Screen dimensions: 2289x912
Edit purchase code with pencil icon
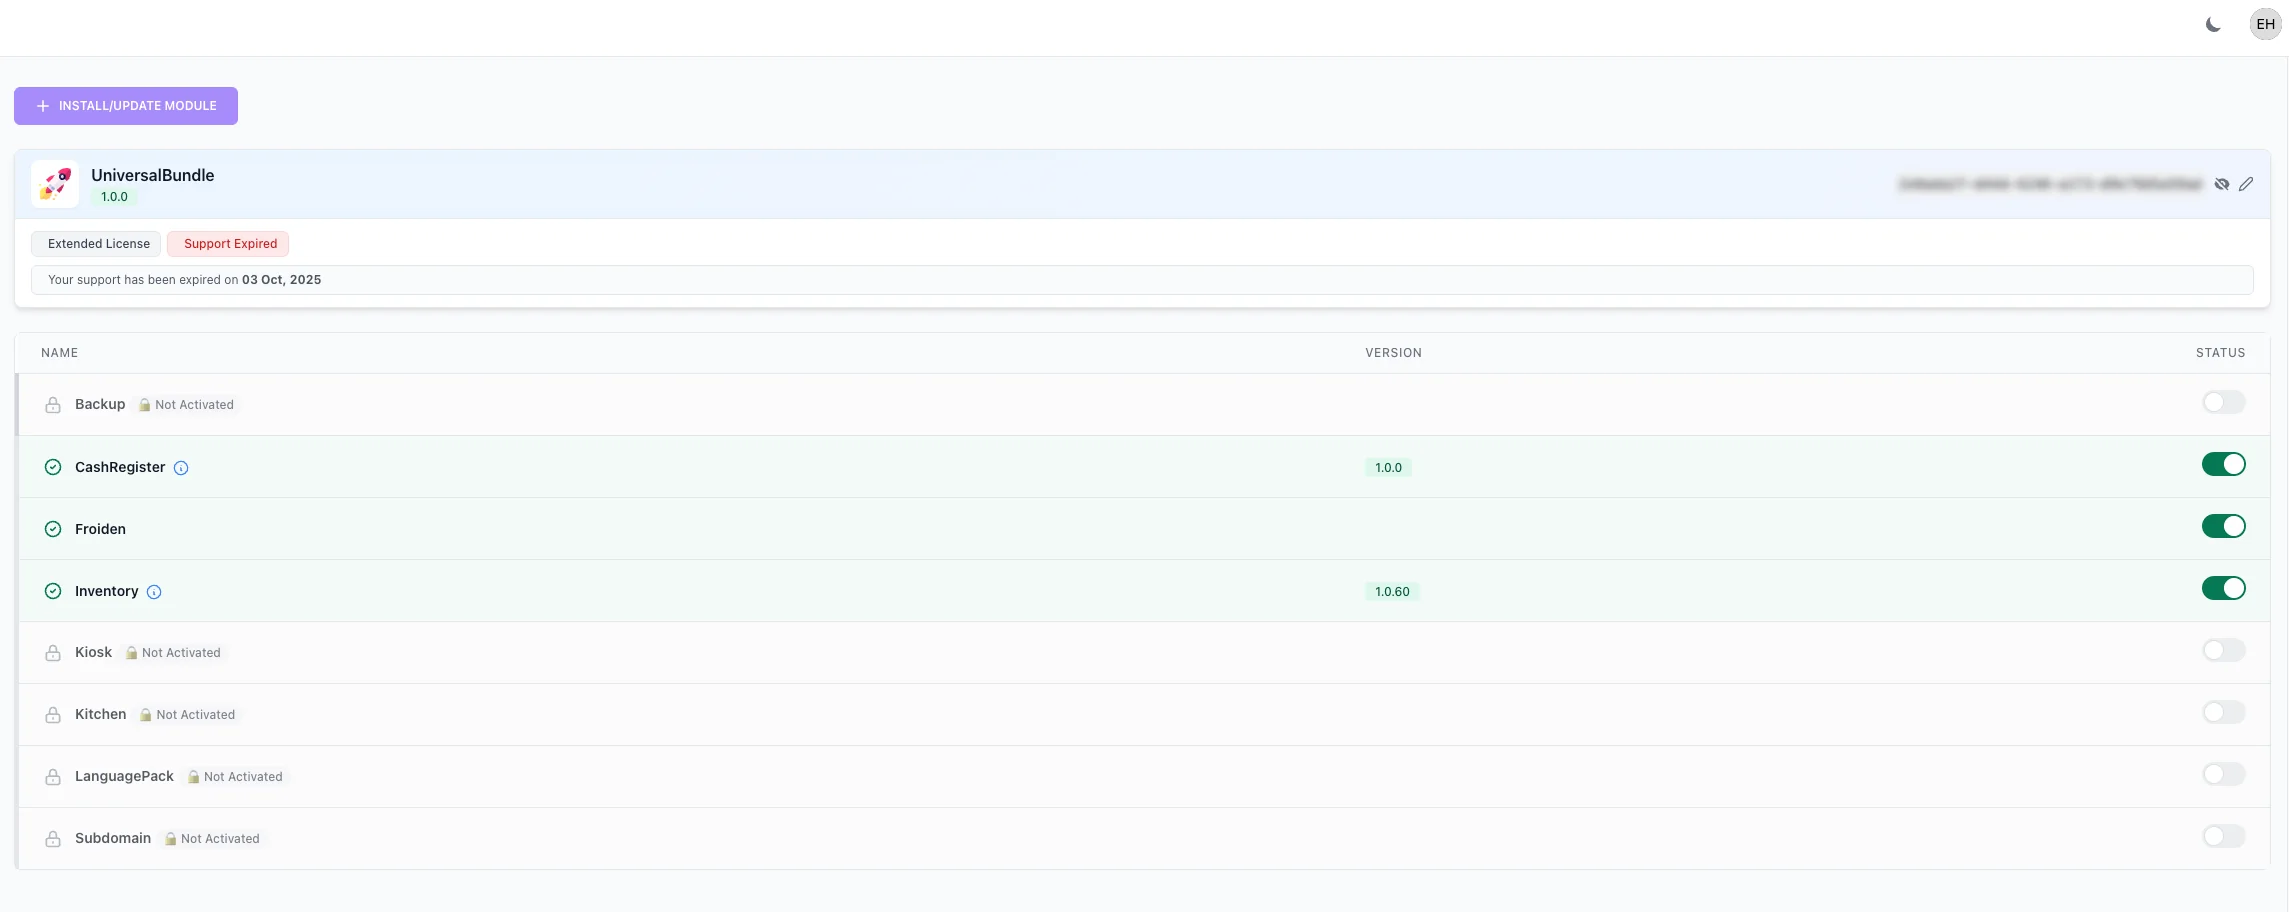tap(2246, 184)
